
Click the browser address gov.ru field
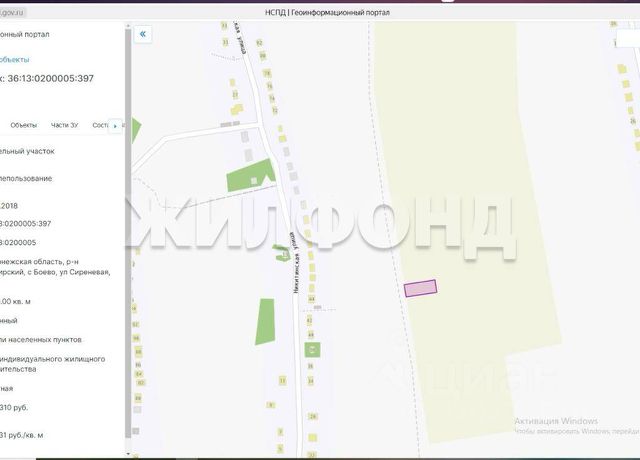tap(13, 13)
